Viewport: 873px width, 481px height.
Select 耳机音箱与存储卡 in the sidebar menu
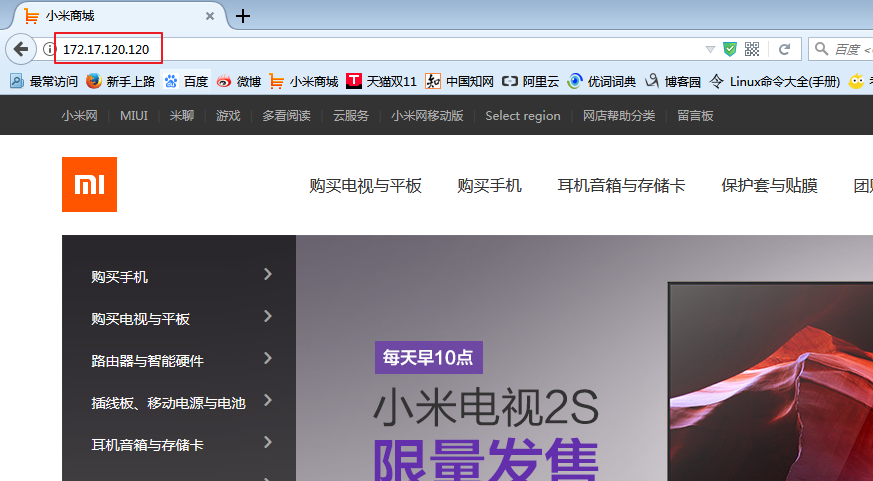(148, 445)
